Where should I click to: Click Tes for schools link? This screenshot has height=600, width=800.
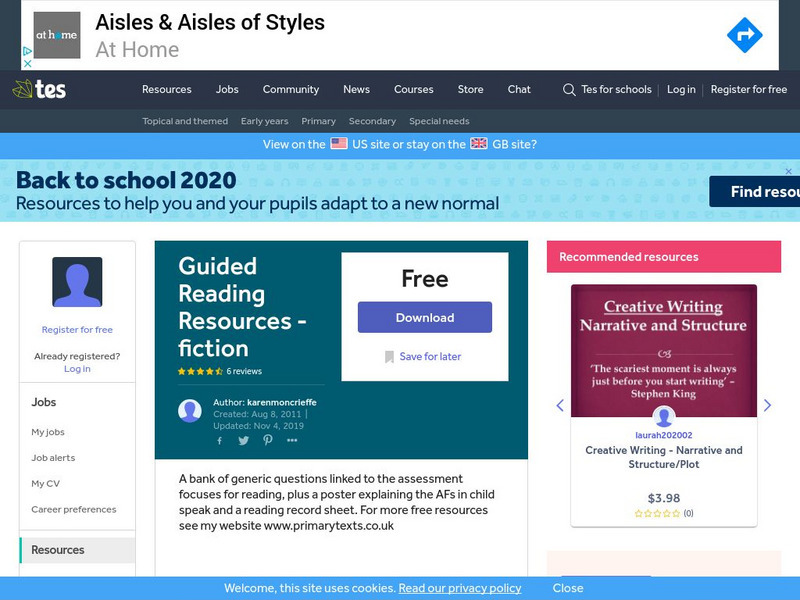coord(616,89)
